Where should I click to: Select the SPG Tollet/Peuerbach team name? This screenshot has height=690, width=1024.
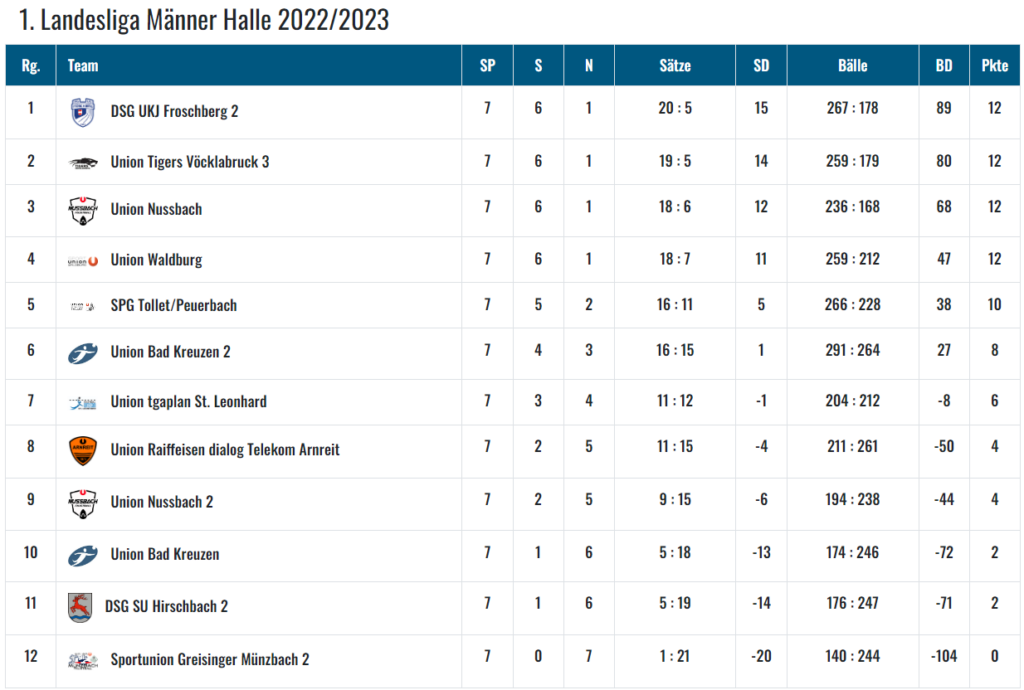174,306
